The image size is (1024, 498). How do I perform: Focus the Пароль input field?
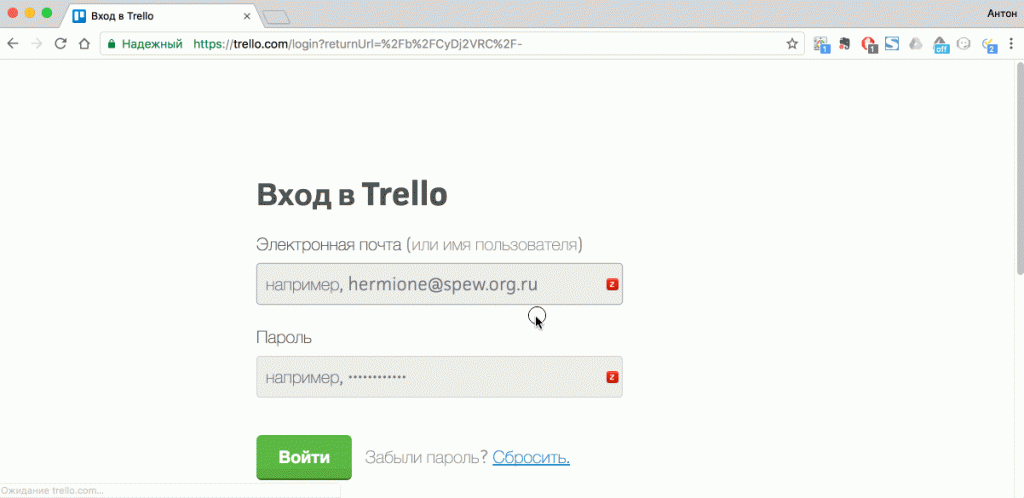tap(439, 377)
